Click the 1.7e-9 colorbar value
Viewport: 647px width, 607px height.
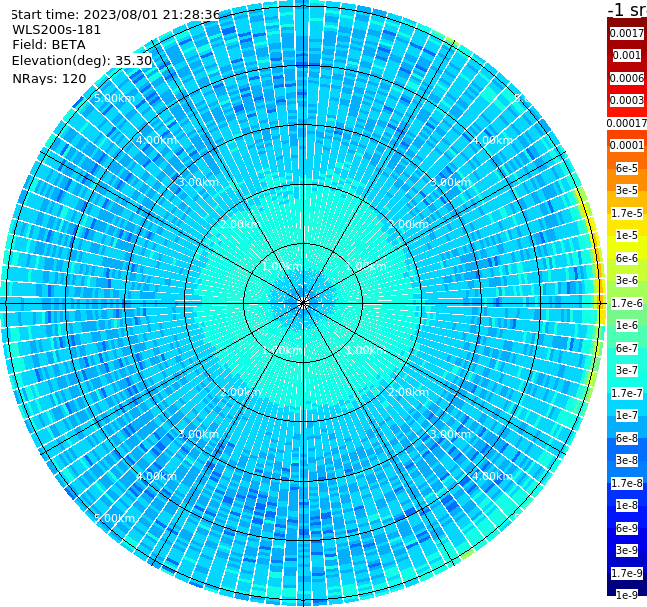coord(627,573)
